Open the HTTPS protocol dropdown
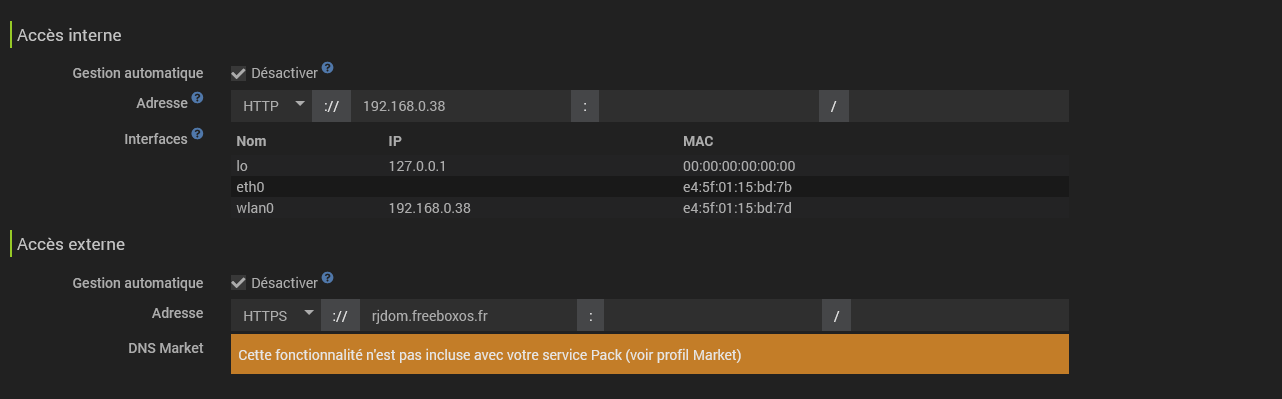The image size is (1282, 399). click(x=275, y=315)
